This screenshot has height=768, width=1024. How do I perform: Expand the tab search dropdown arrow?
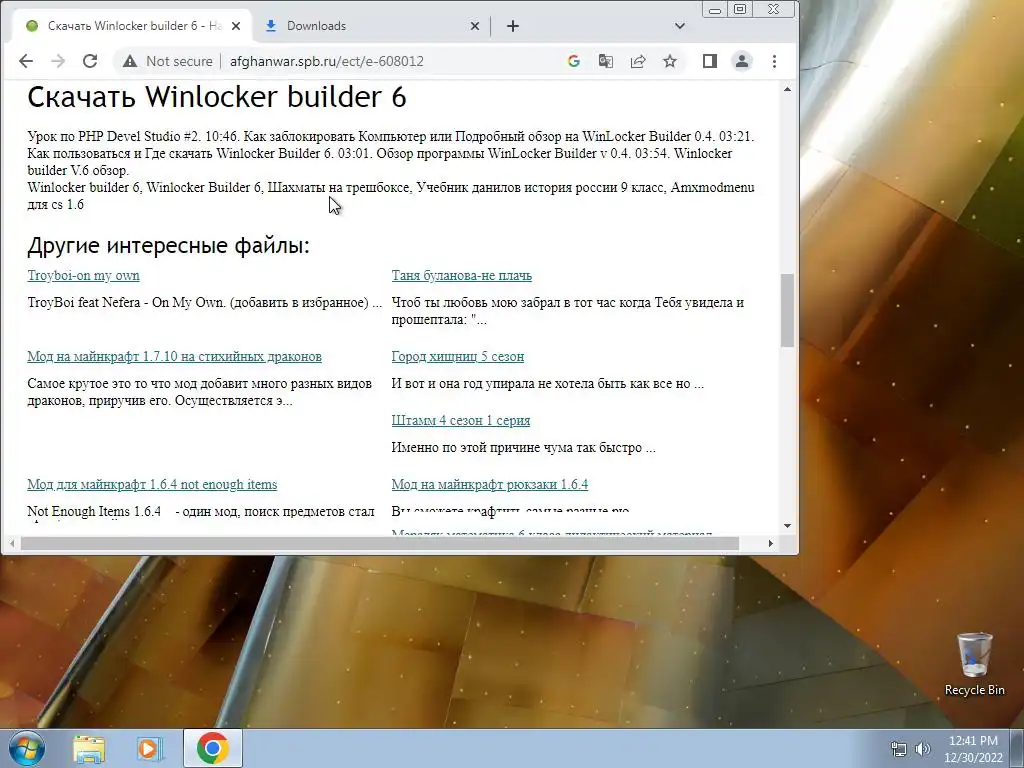680,26
